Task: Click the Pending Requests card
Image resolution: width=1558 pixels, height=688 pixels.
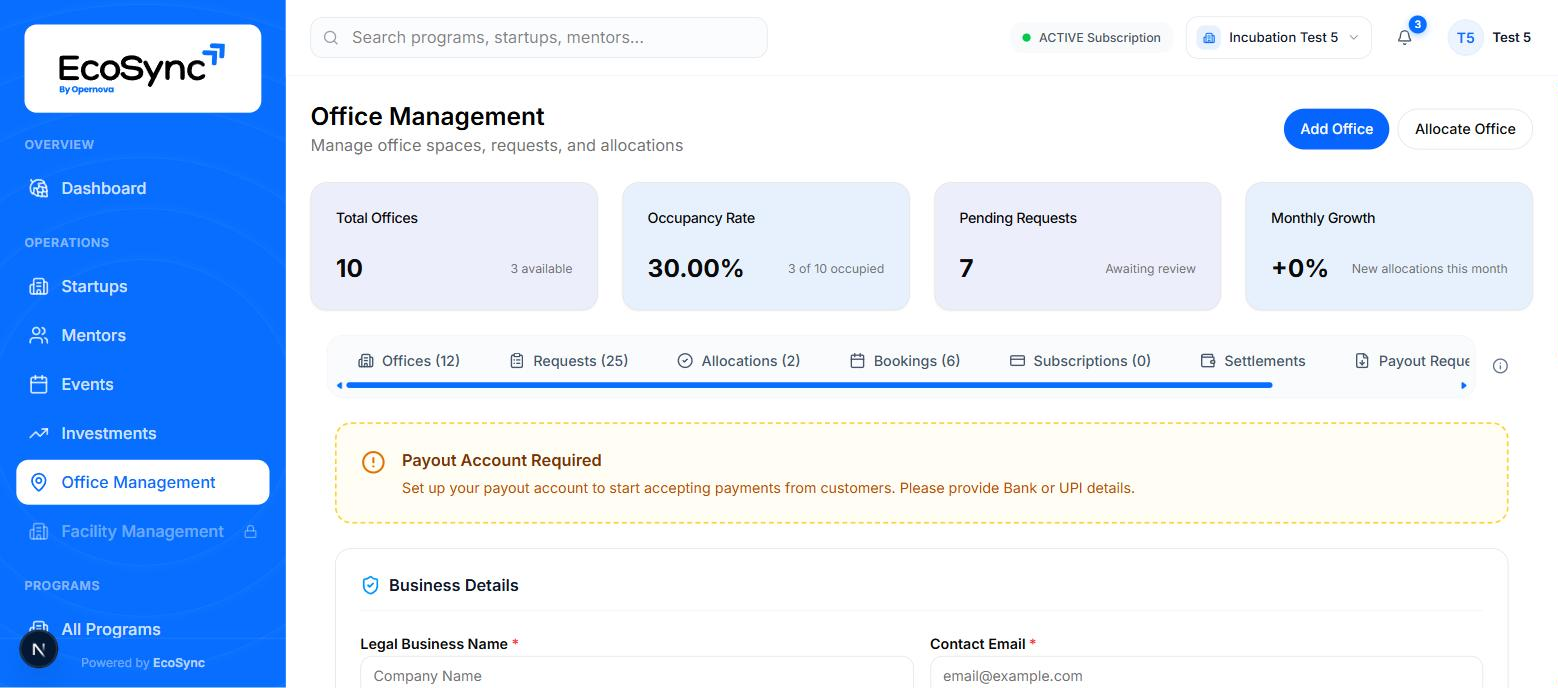Action: coord(1077,246)
